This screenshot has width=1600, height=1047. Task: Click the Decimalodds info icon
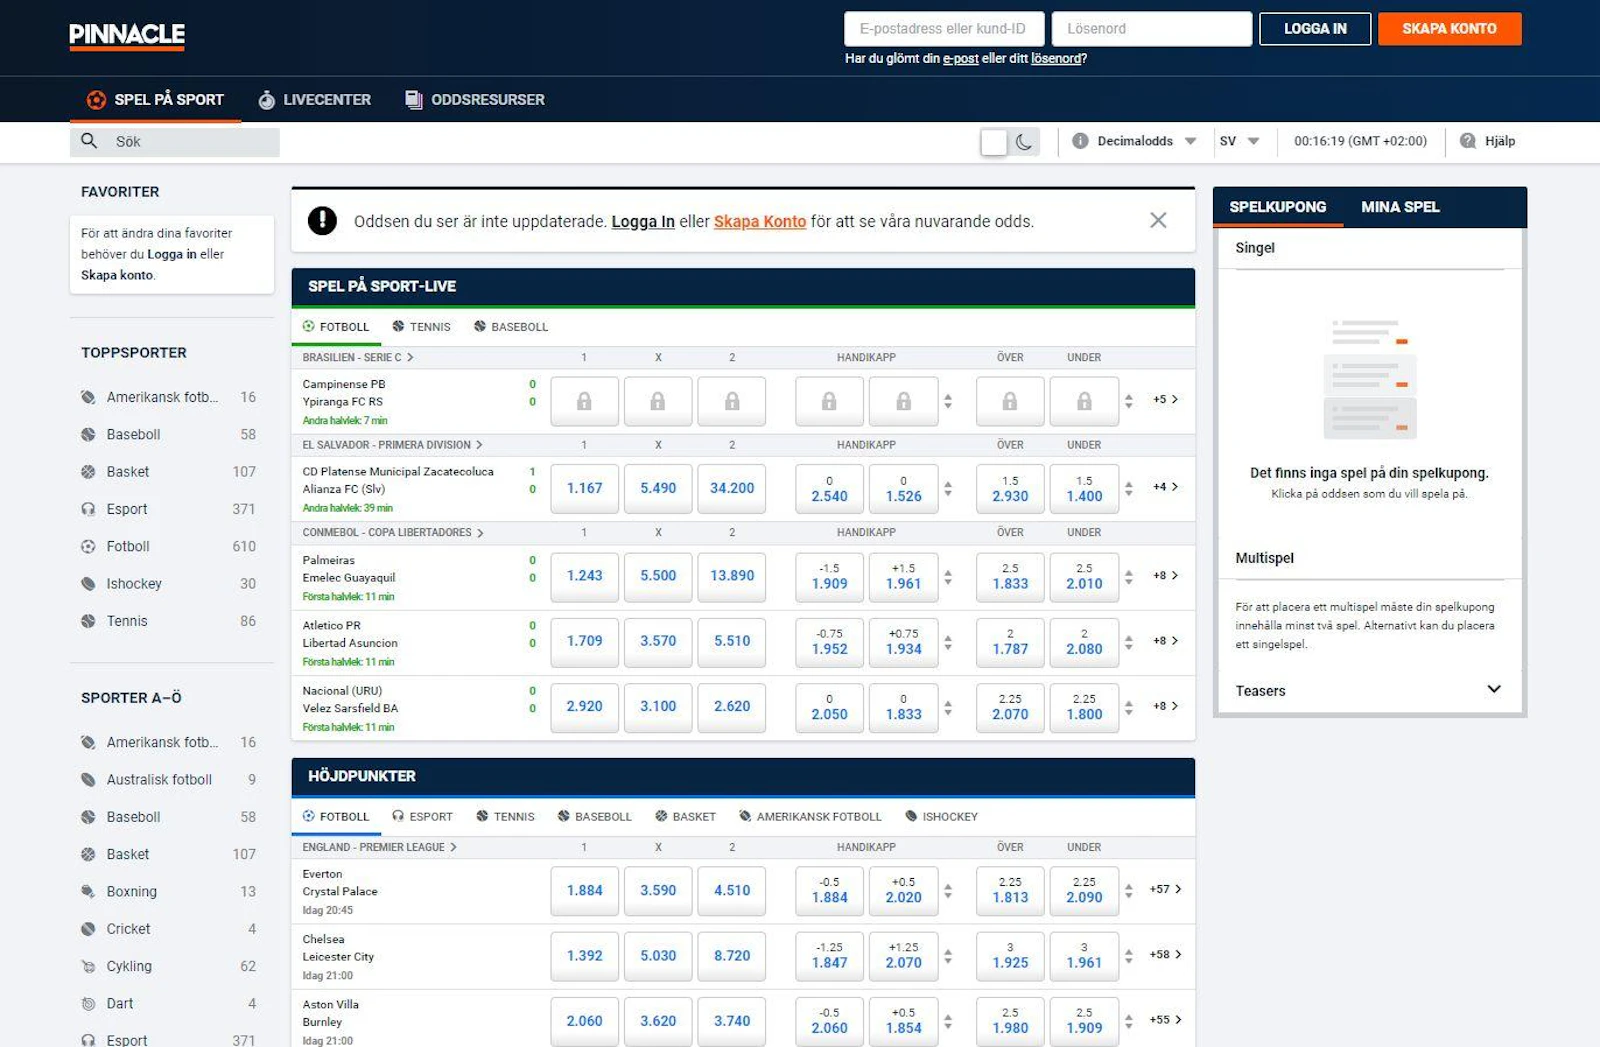click(x=1080, y=141)
